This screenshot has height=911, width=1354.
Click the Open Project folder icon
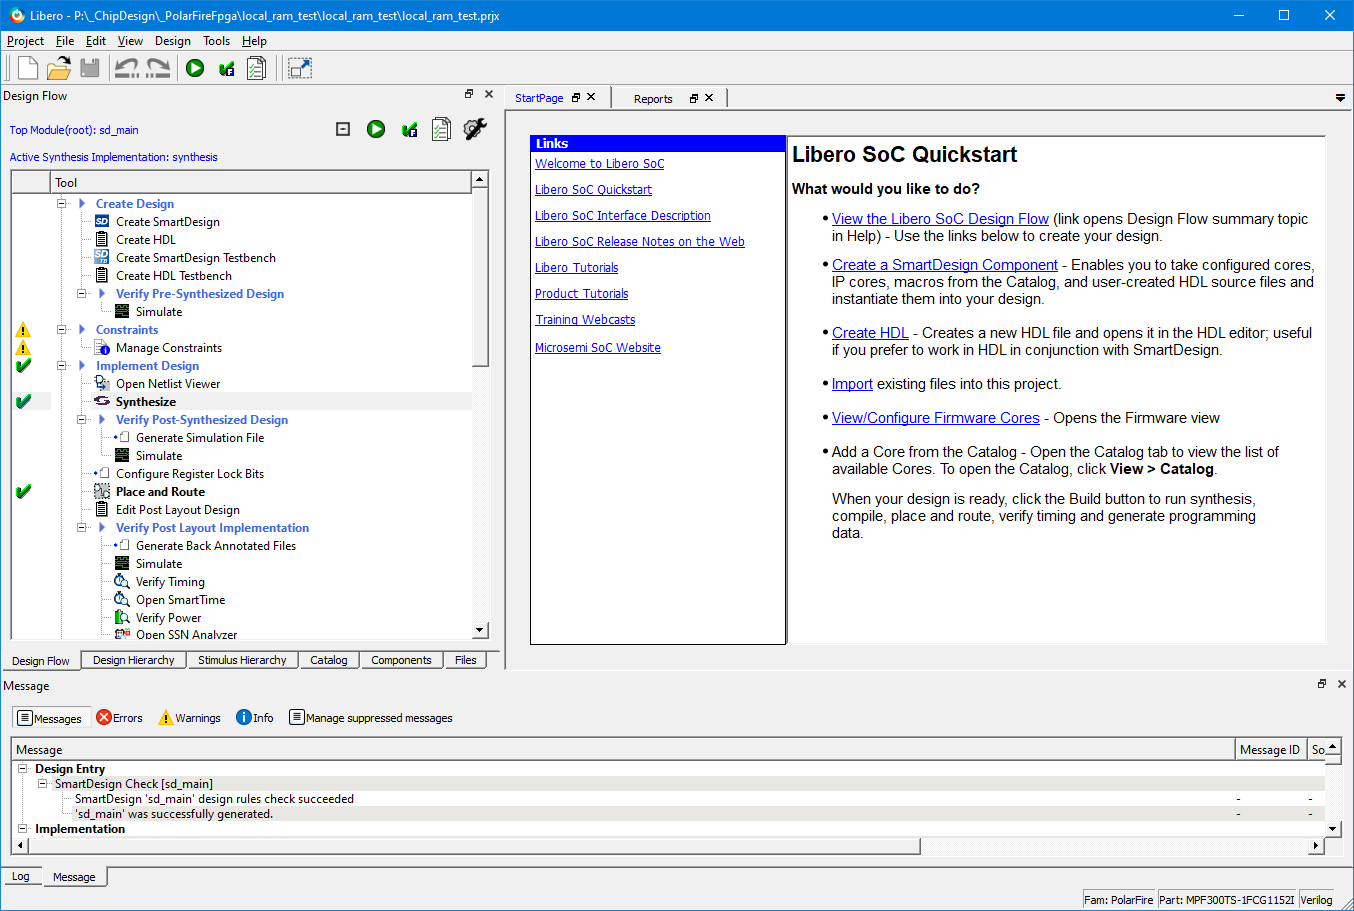click(59, 68)
